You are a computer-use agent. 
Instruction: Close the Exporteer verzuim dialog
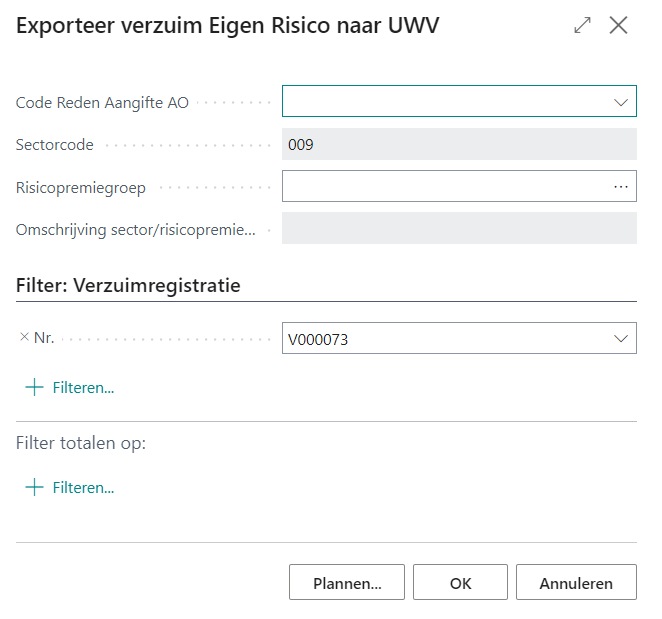(x=619, y=26)
